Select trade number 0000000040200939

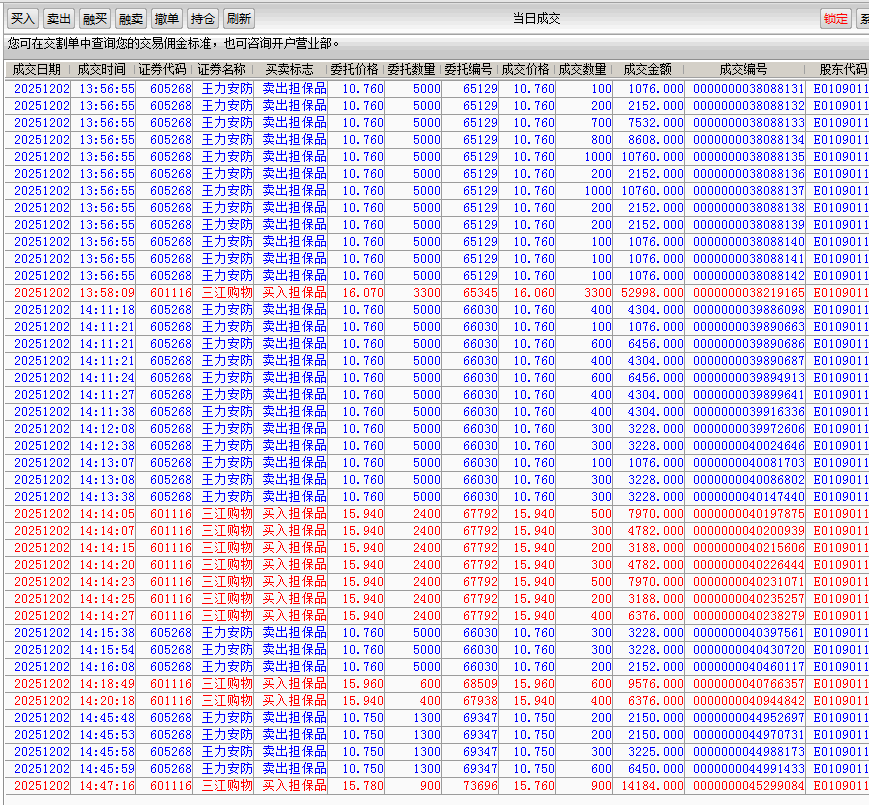tap(748, 531)
